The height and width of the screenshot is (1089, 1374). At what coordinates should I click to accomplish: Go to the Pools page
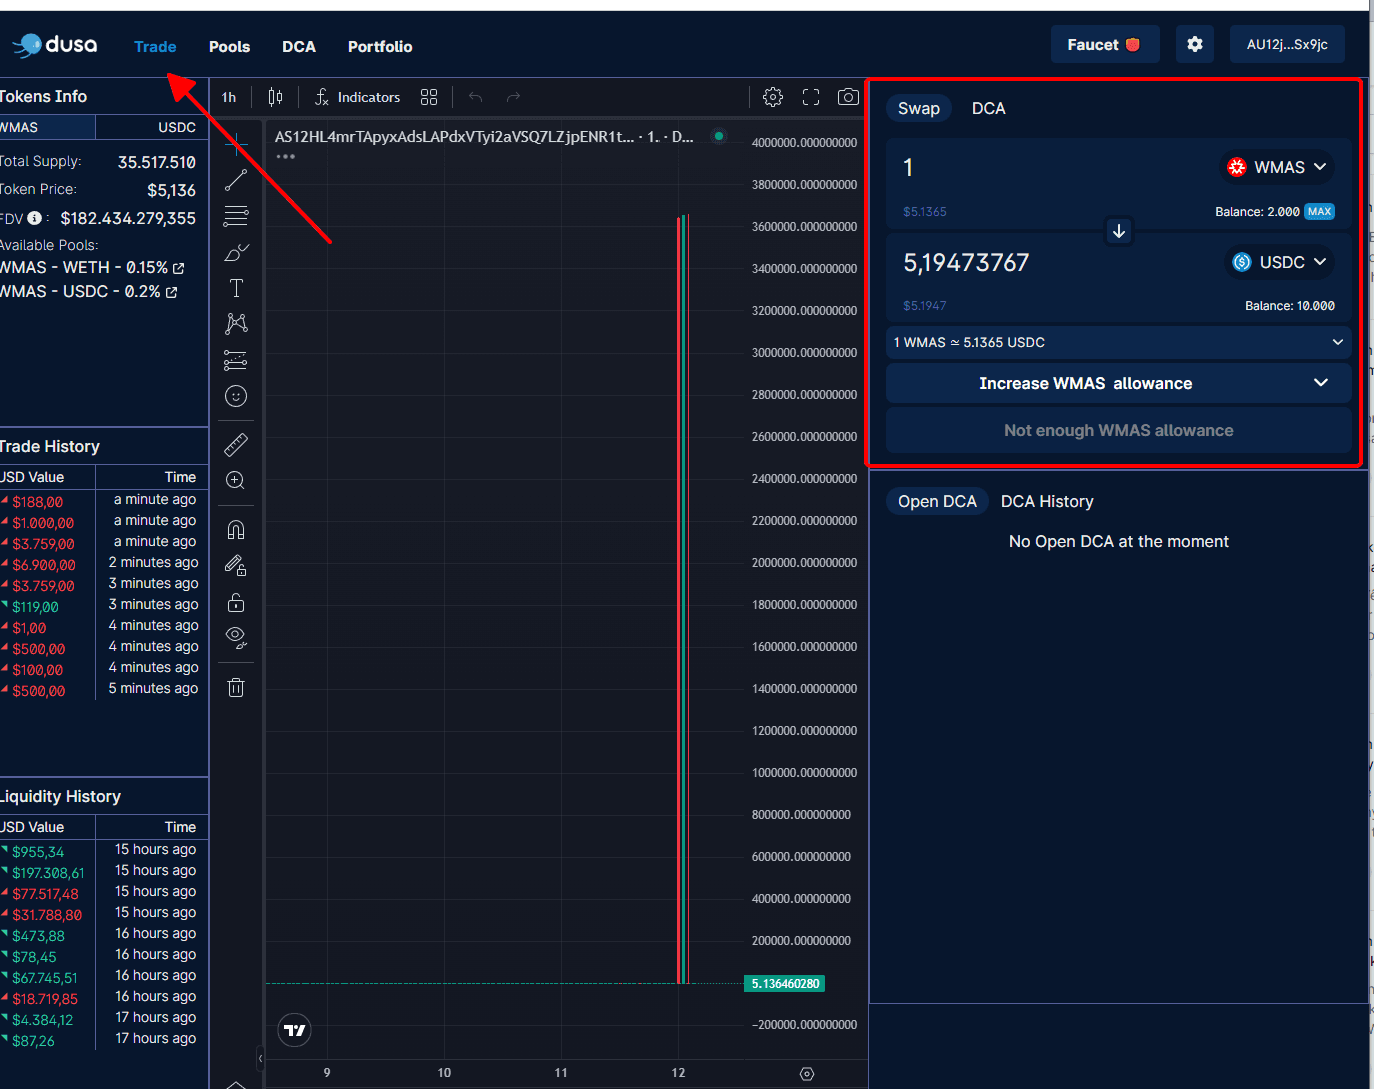[x=229, y=47]
